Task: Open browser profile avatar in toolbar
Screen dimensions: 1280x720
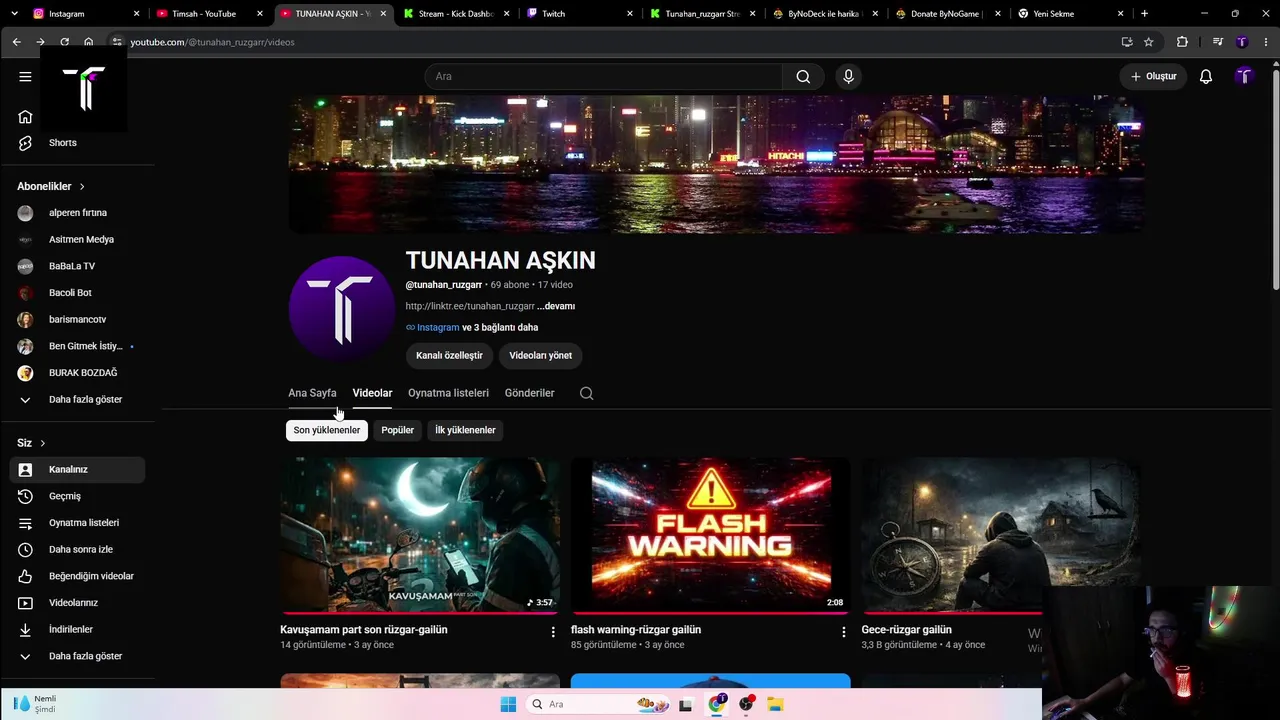Action: tap(1242, 42)
